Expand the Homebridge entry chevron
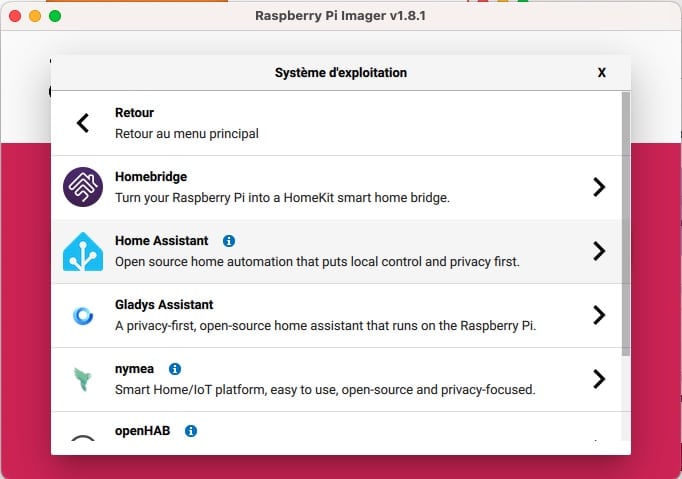This screenshot has height=479, width=682. [x=598, y=187]
